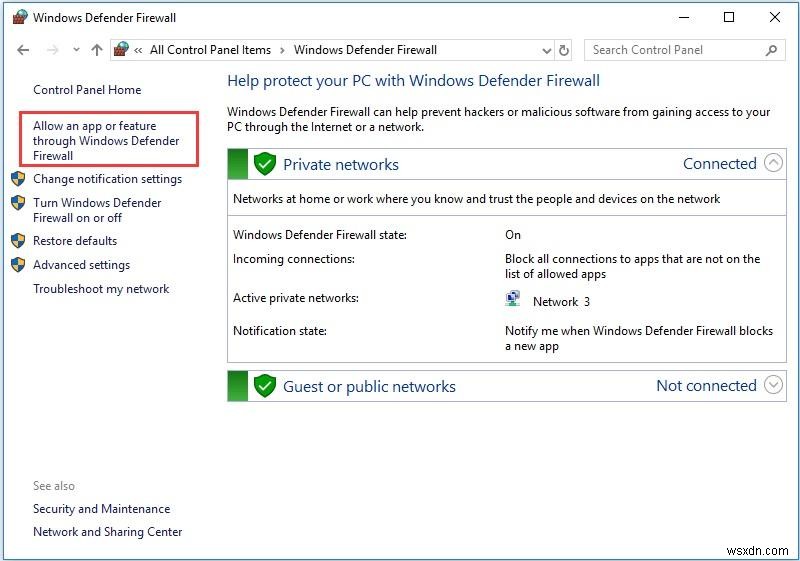Open the address bar history dropdown

(x=546, y=50)
